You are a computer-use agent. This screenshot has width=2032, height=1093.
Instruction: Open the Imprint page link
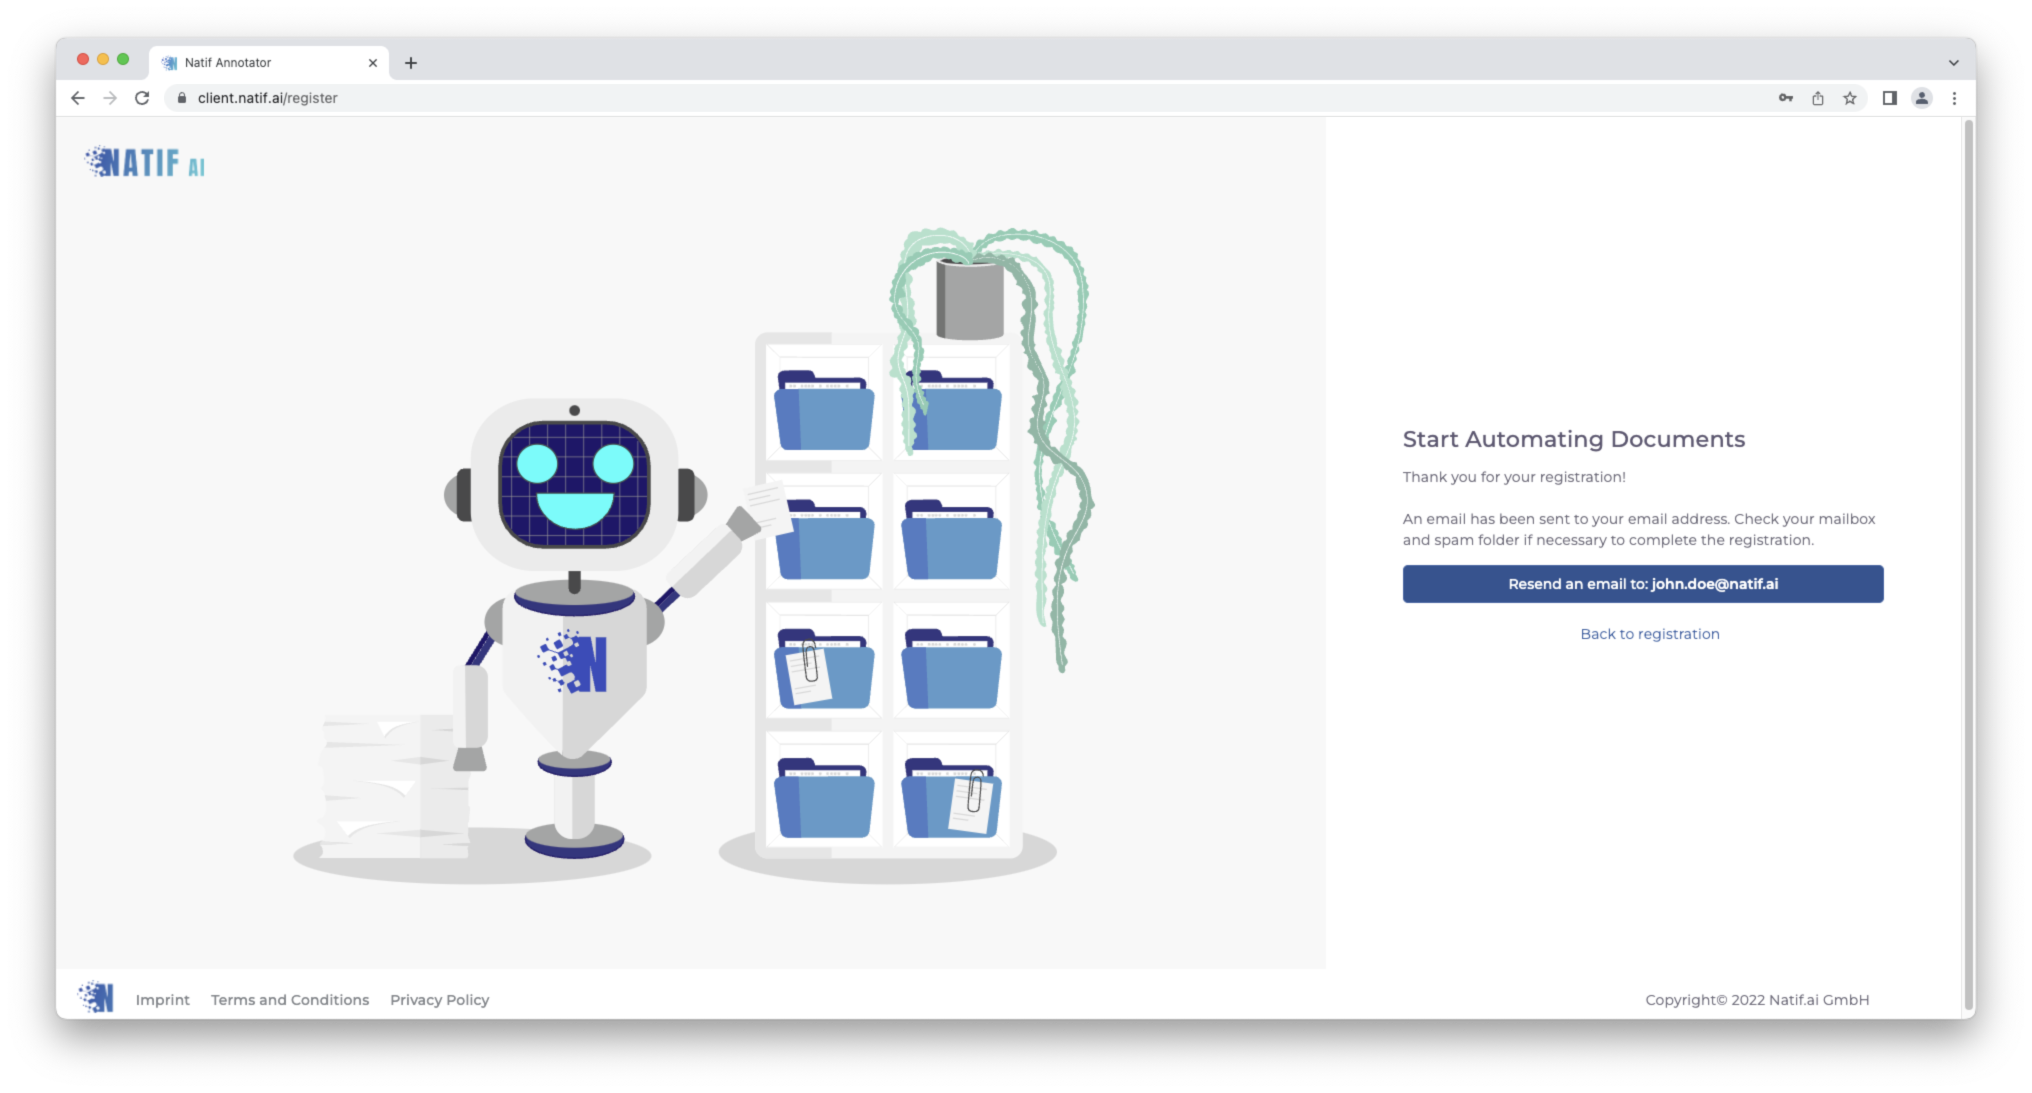tap(161, 999)
